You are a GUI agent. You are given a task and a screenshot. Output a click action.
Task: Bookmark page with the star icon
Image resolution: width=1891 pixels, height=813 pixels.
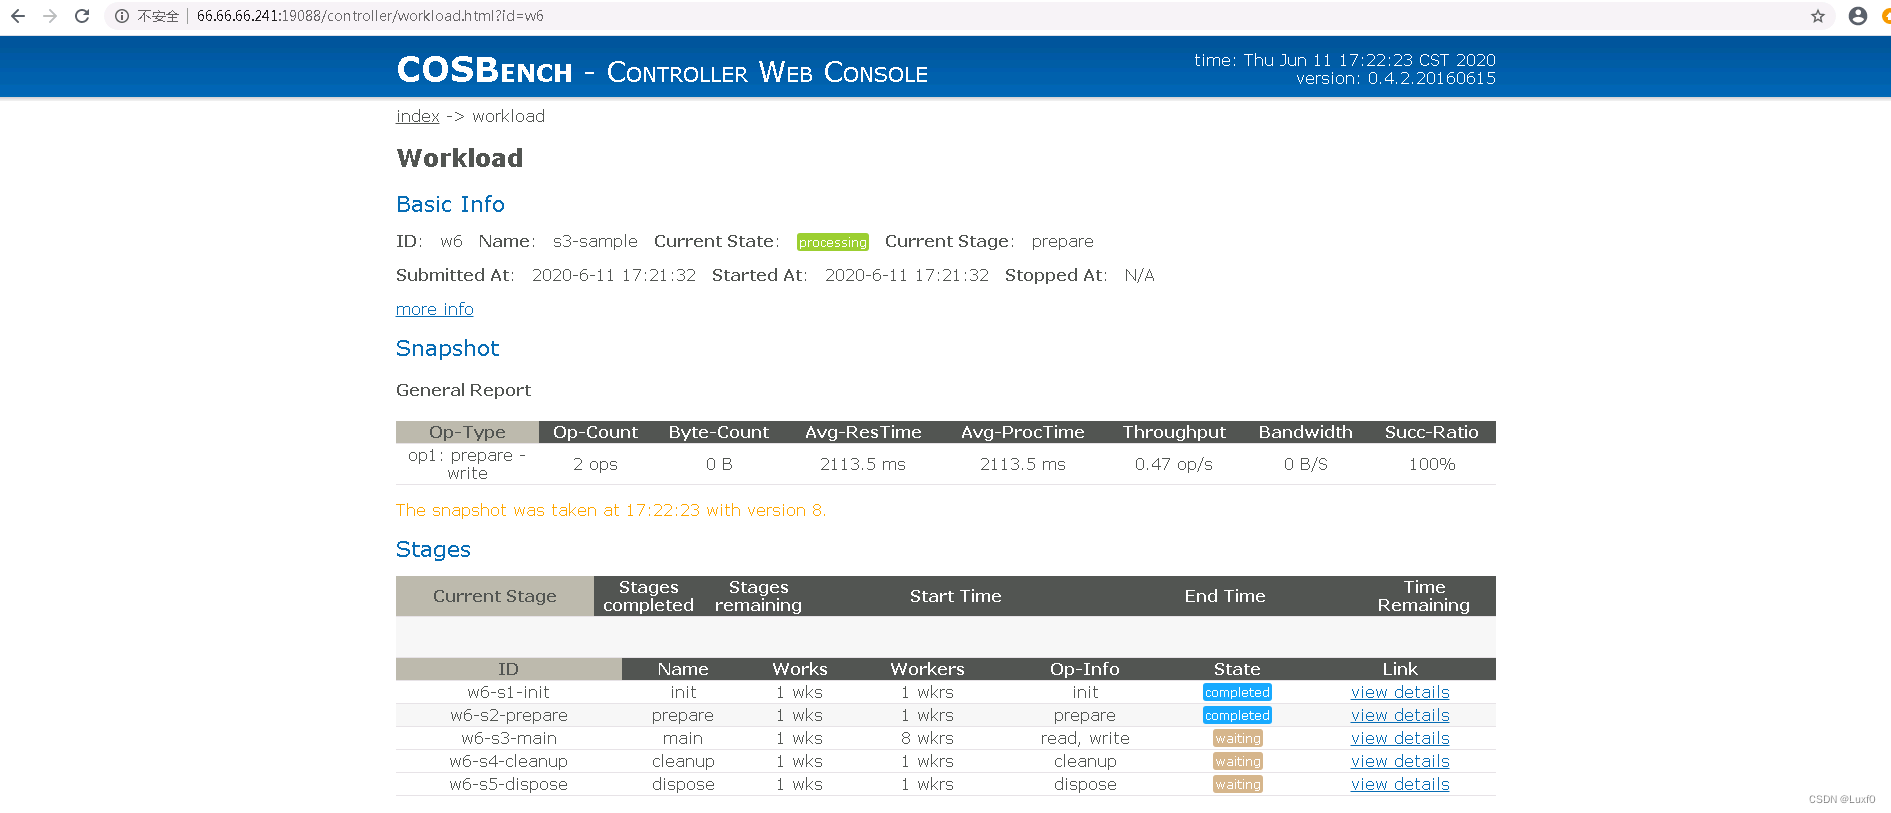tap(1818, 16)
